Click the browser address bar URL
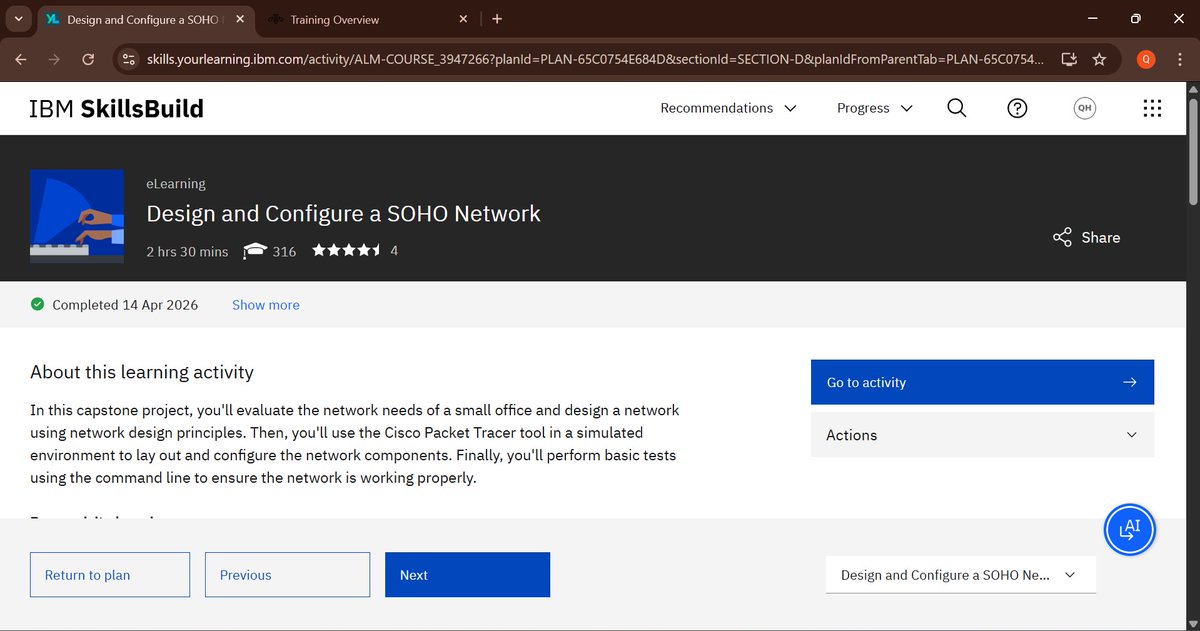This screenshot has width=1200, height=631. (x=596, y=59)
